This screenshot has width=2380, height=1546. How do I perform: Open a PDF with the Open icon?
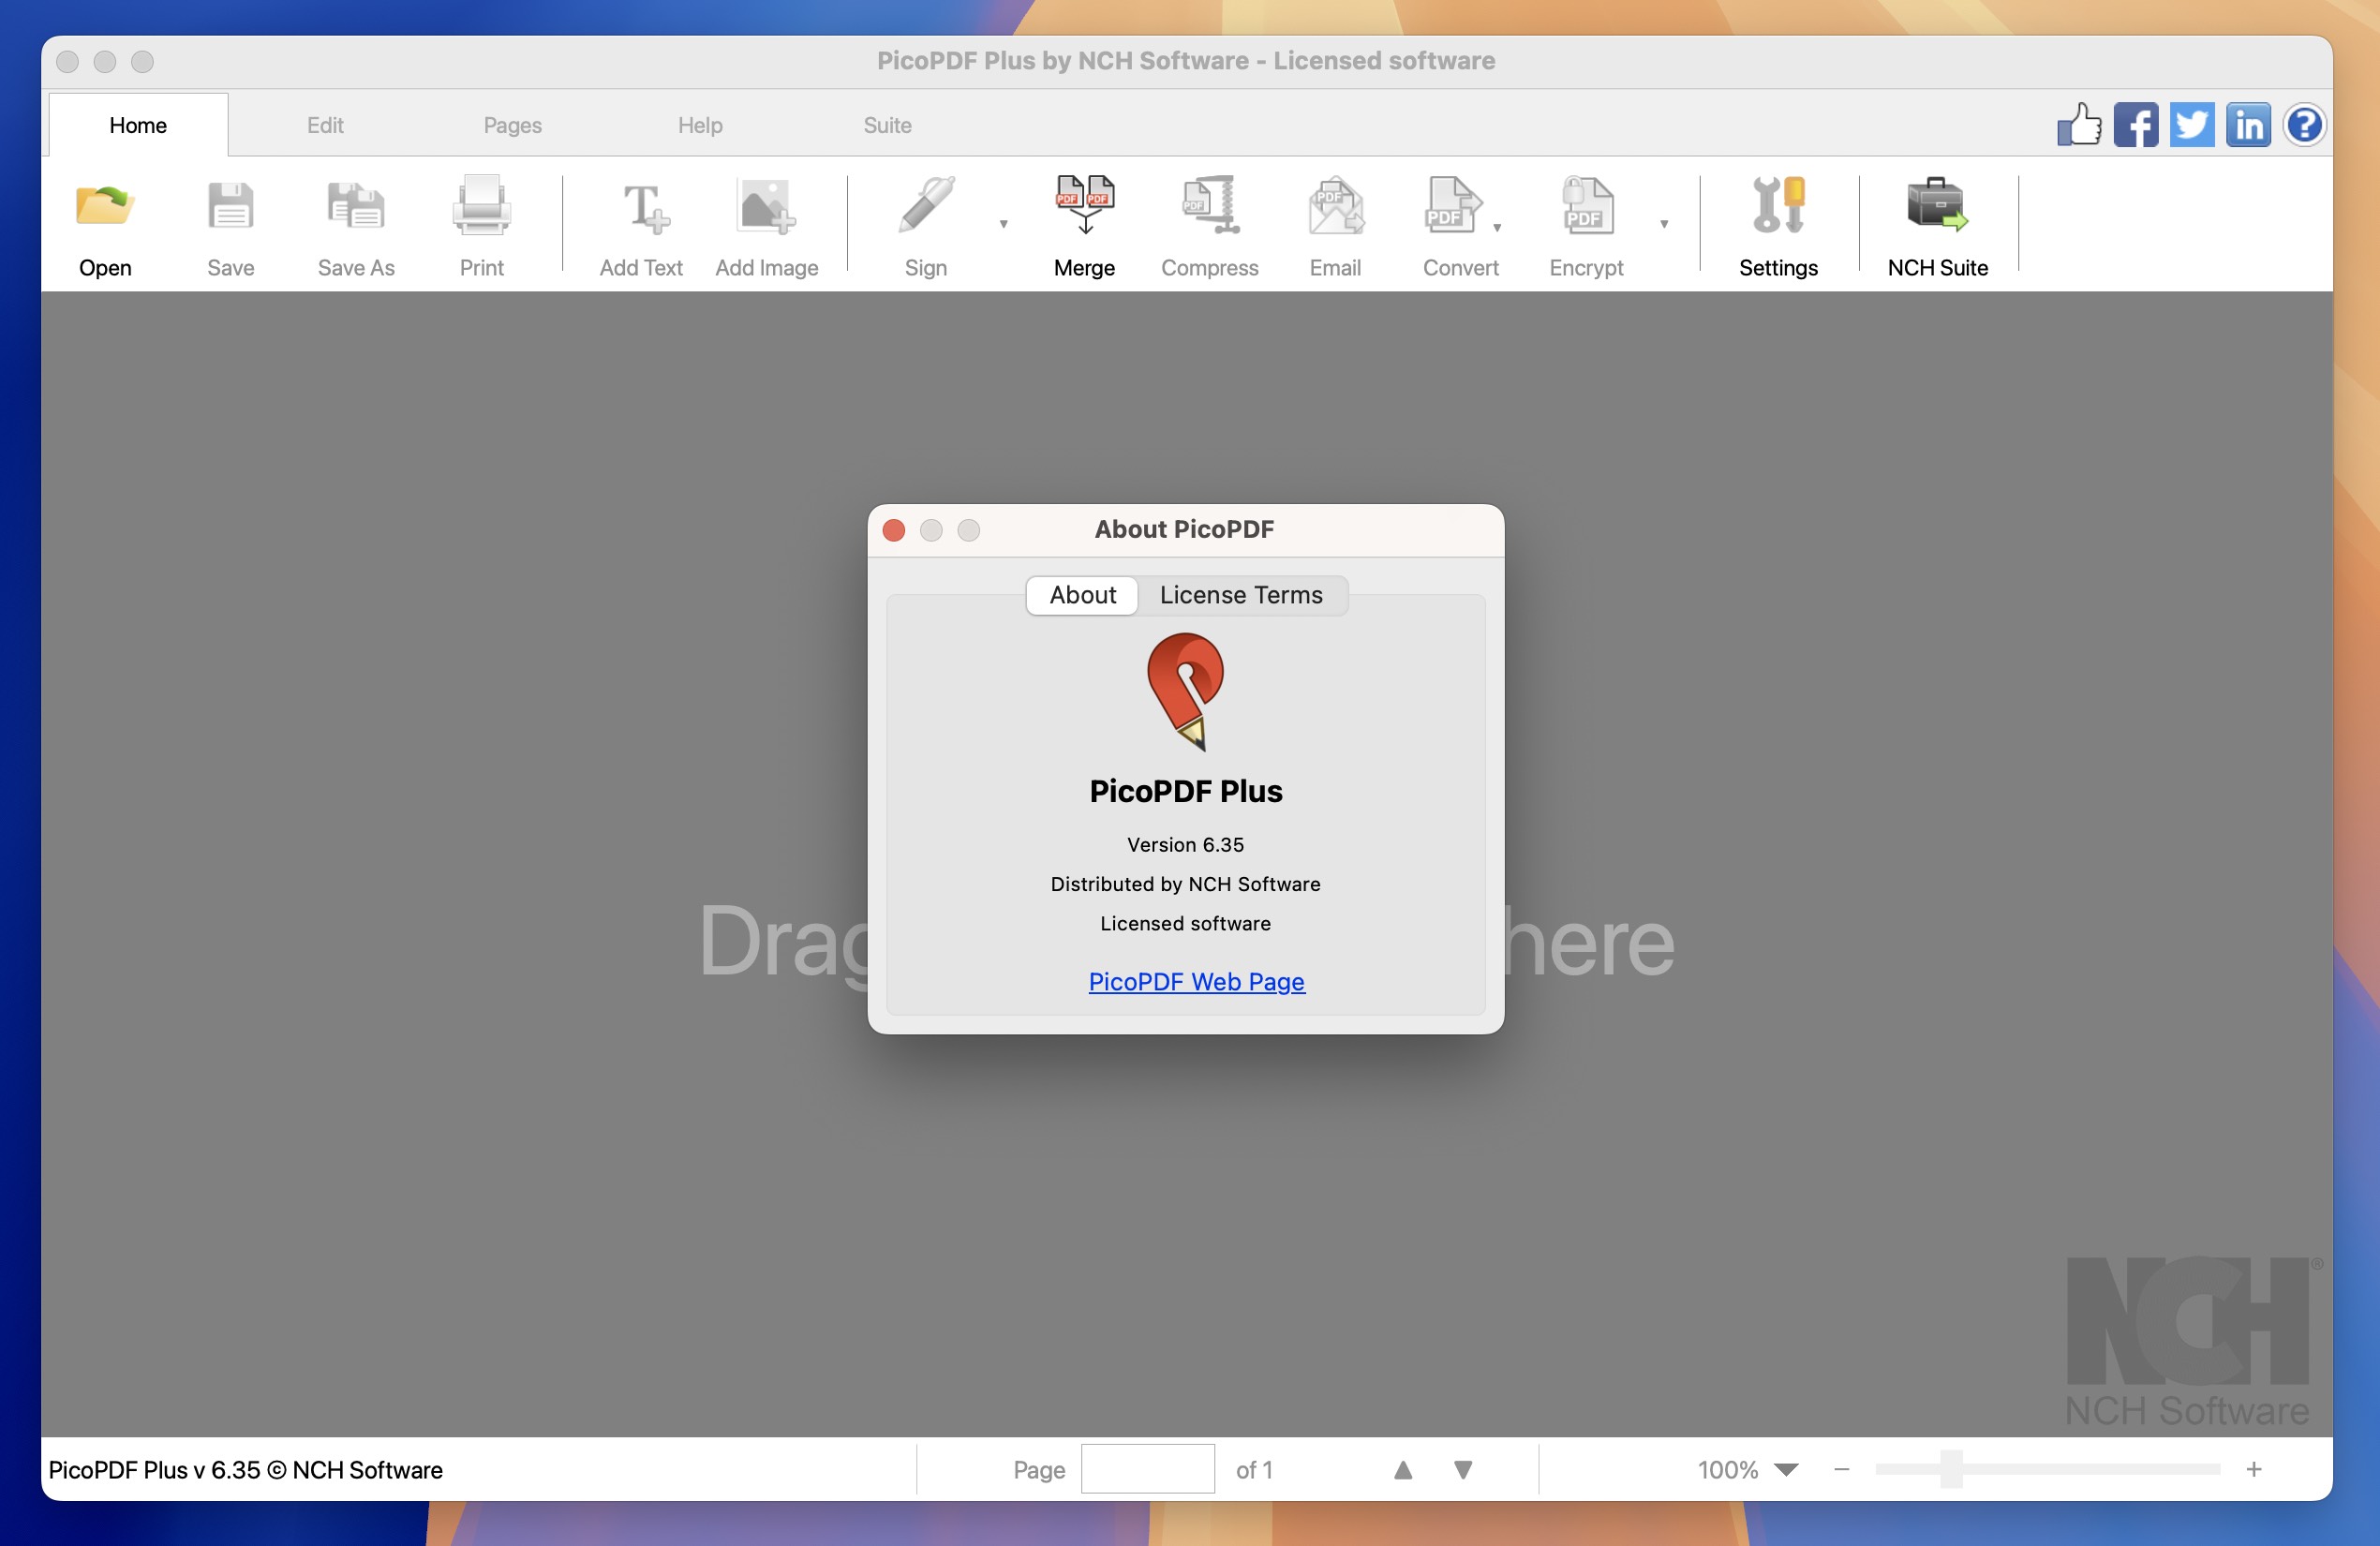[x=105, y=207]
